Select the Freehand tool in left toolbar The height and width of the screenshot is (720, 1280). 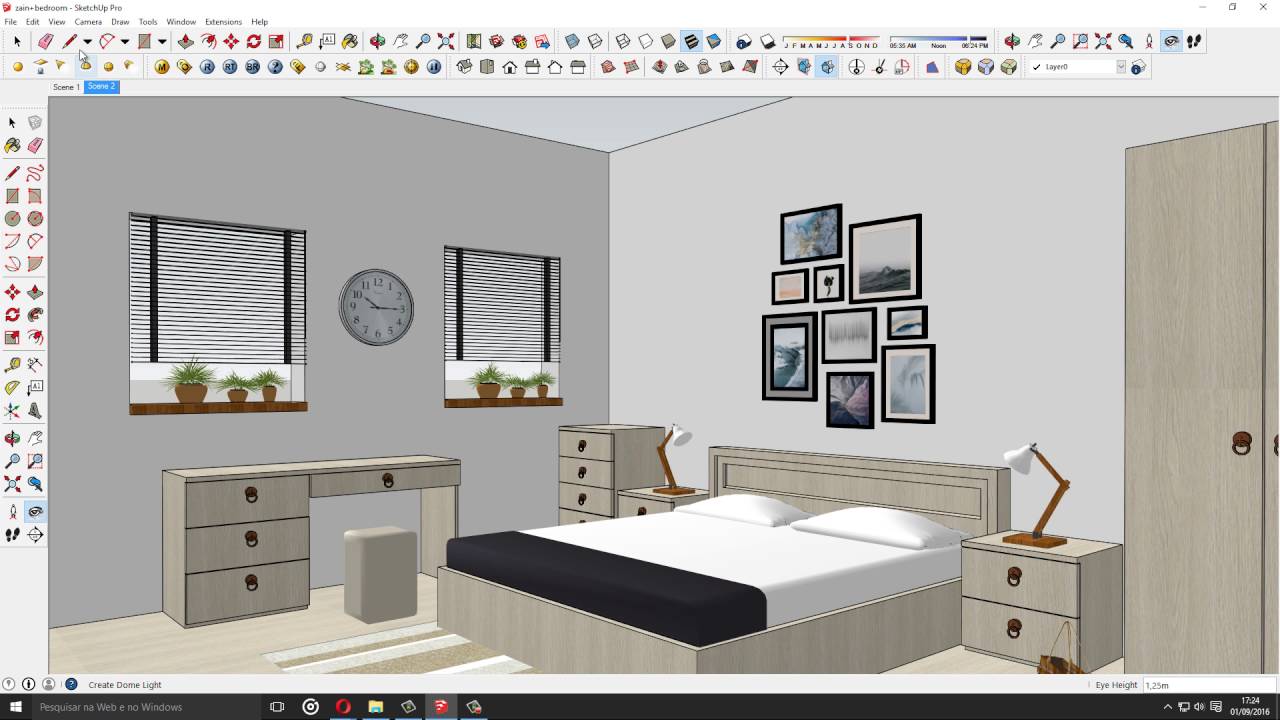click(x=35, y=173)
